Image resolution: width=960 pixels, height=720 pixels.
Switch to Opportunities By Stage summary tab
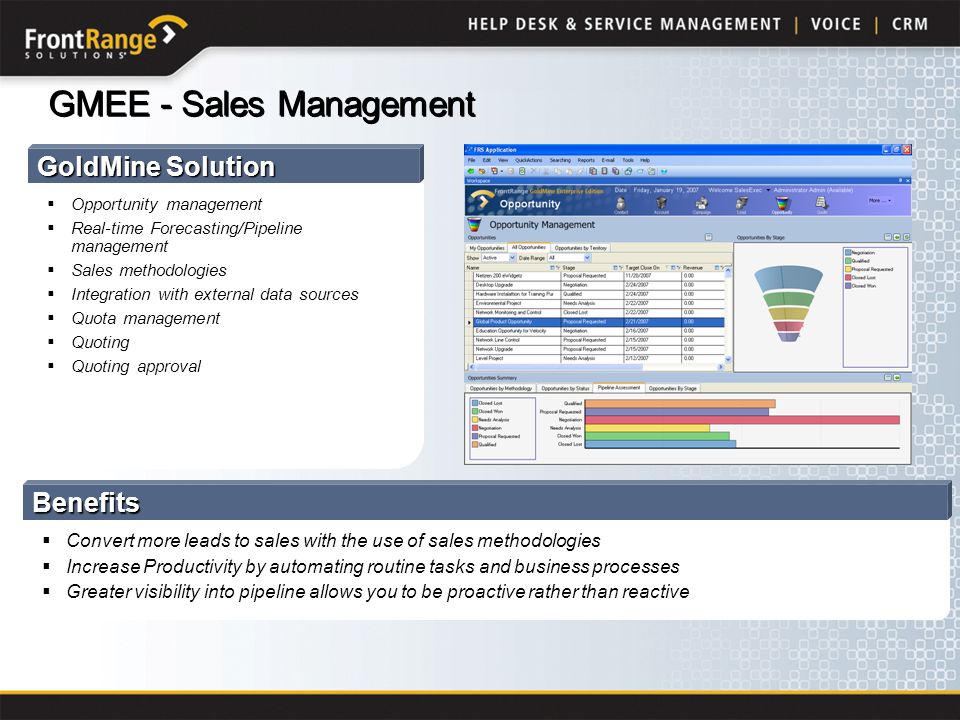coord(672,388)
